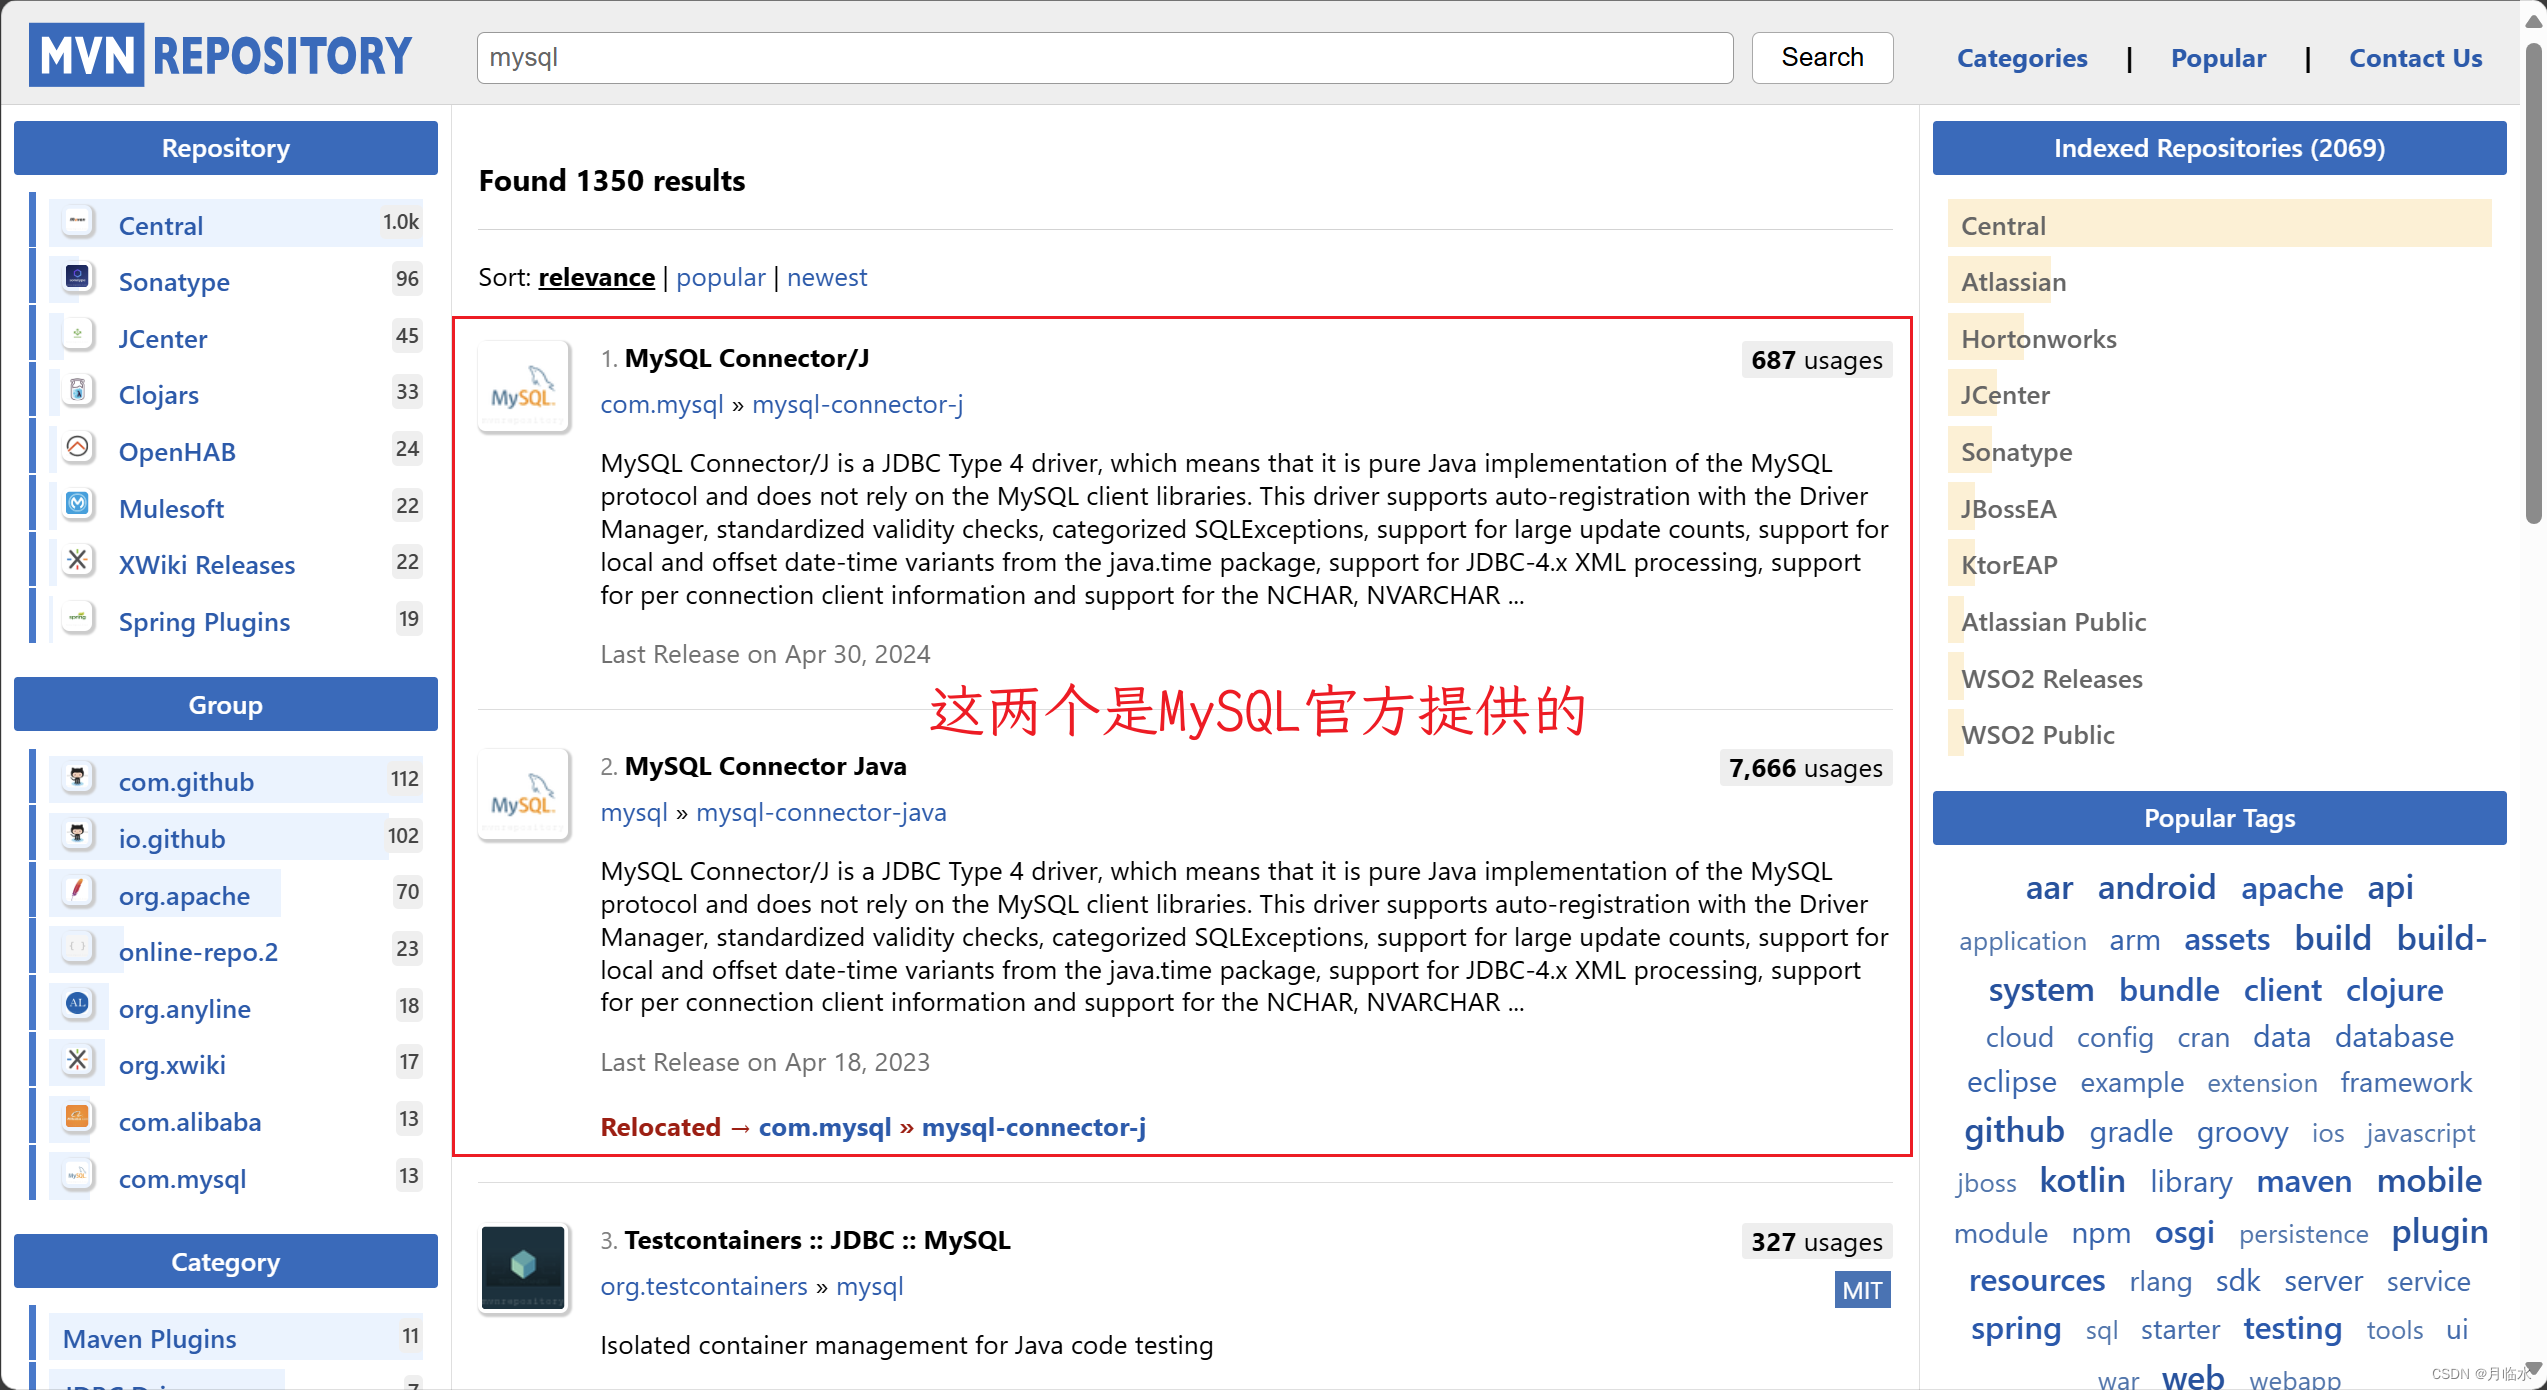This screenshot has height=1390, width=2547.
Task: Sort results by newest
Action: coord(827,277)
